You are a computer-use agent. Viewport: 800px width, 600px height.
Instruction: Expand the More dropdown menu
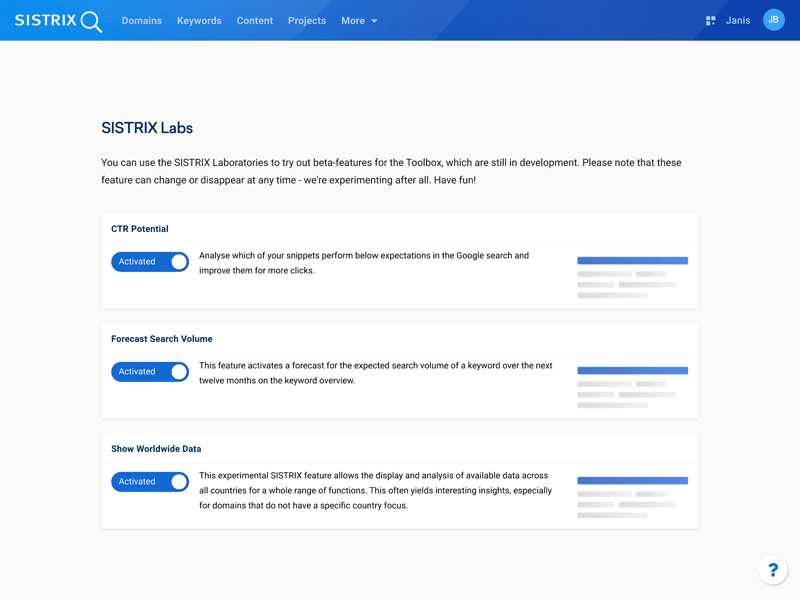[x=358, y=20]
